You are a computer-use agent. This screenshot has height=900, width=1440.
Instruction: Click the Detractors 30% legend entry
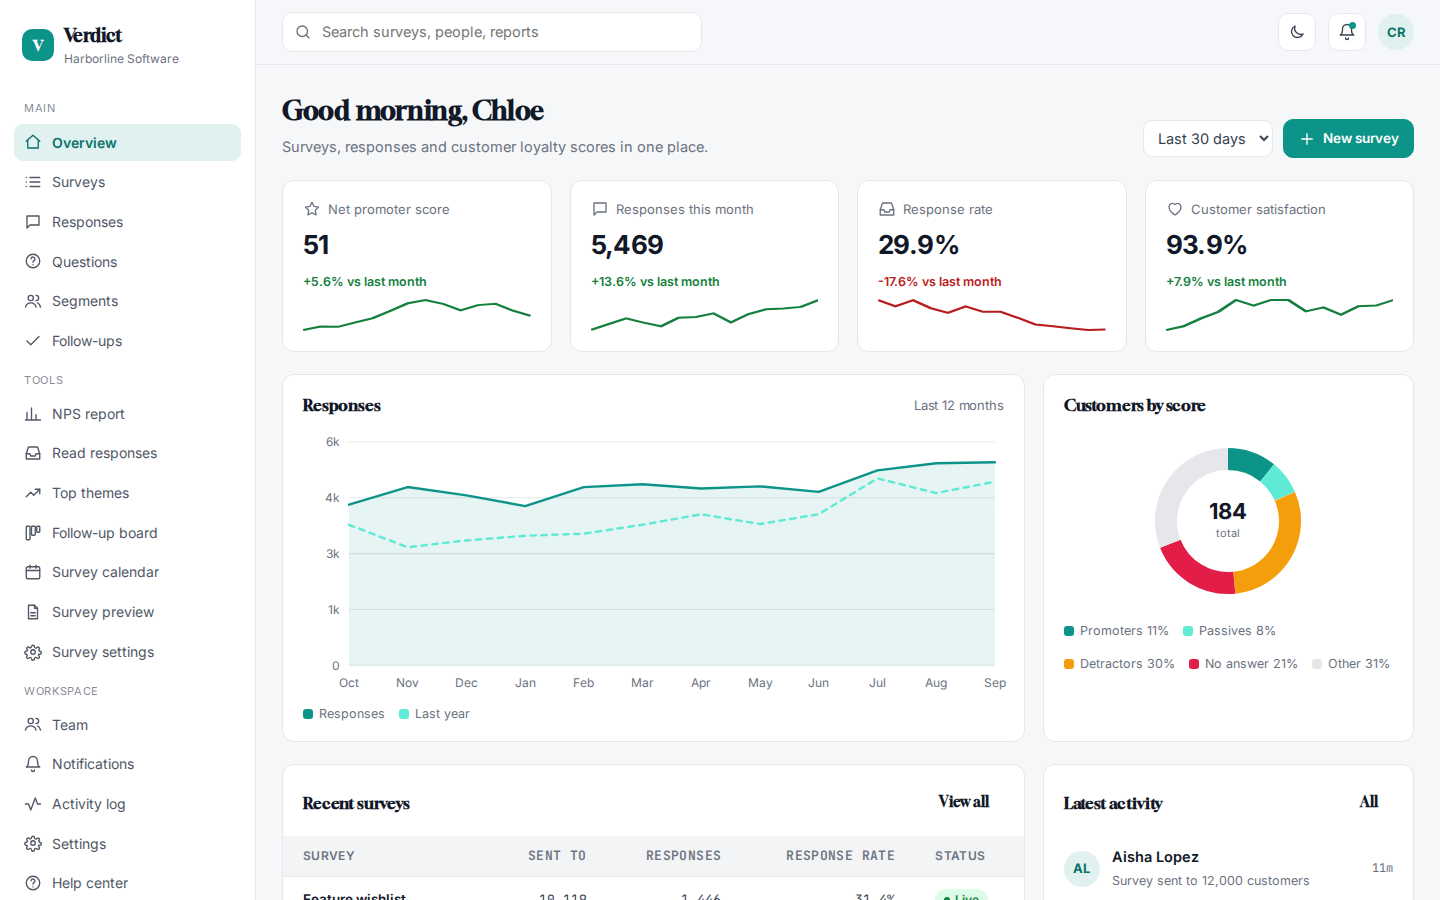[1119, 664]
